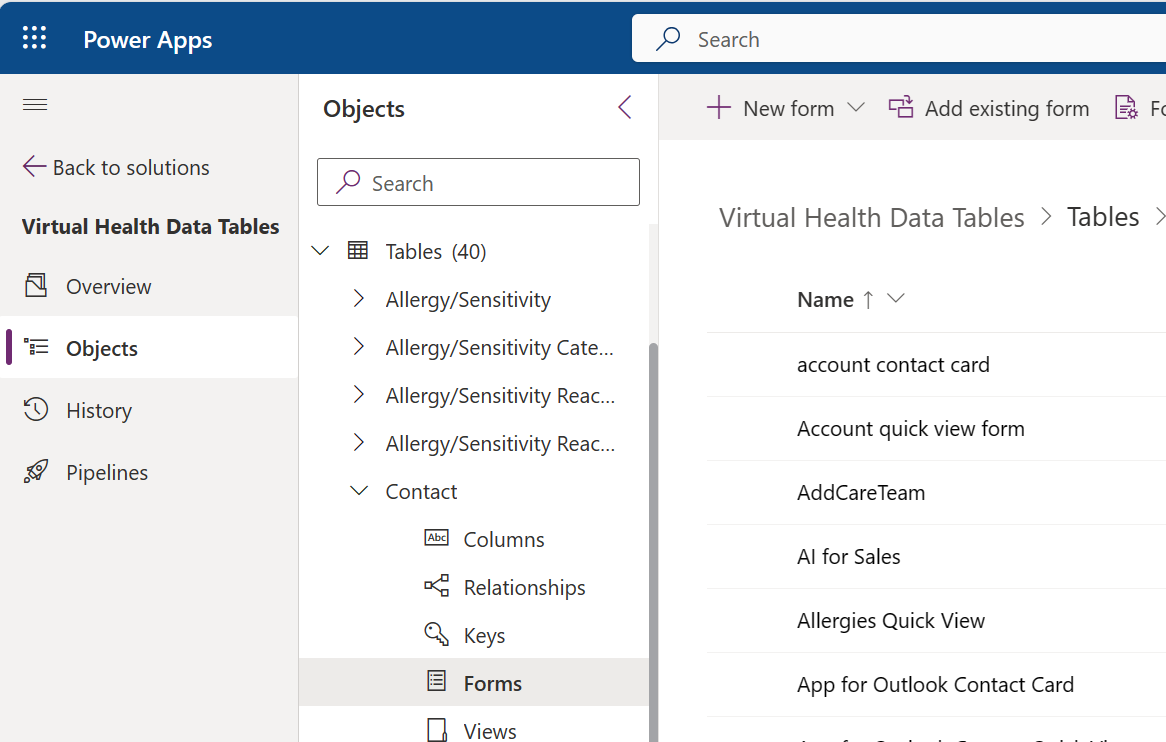Click the Objects tree scrollbar
Viewport: 1166px width, 742px height.
click(653, 541)
